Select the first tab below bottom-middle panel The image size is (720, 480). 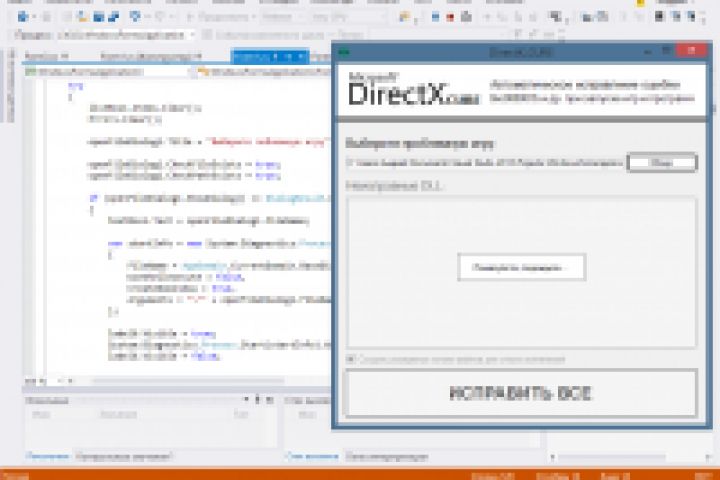[x=312, y=456]
